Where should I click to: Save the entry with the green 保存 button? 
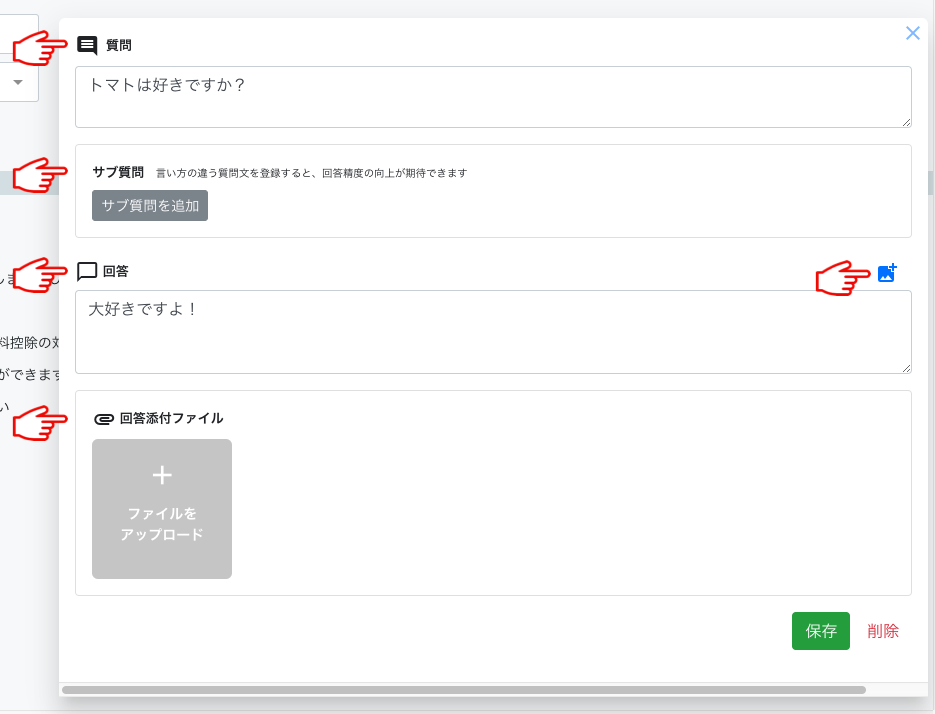tap(820, 631)
